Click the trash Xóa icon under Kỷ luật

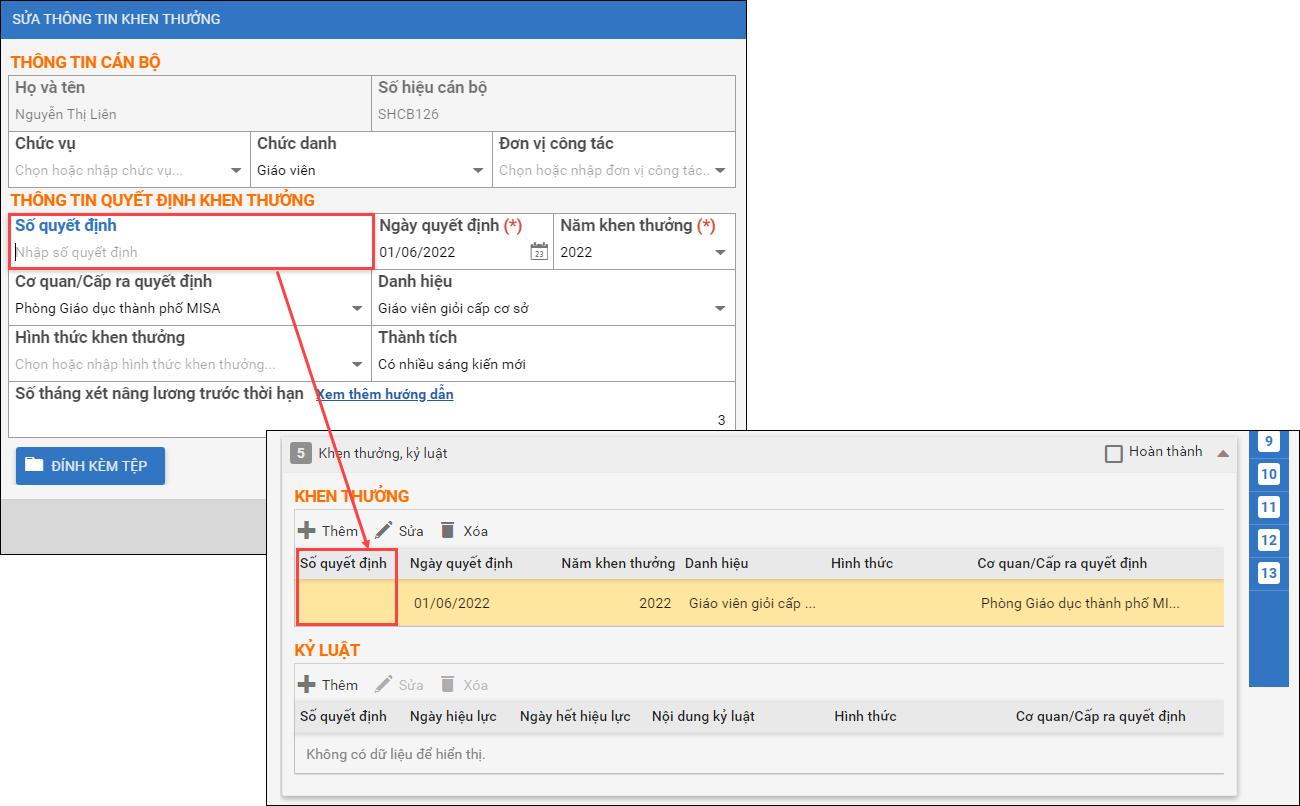tap(447, 685)
